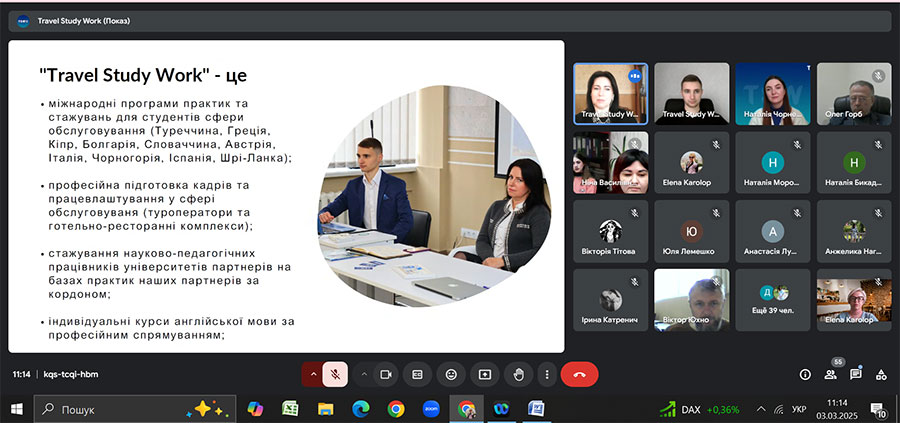
Task: Expand video settings arrow beside the camera
Action: [362, 374]
